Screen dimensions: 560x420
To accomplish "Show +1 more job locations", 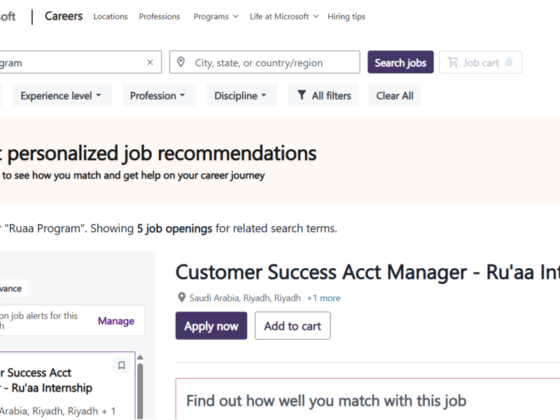I will pyautogui.click(x=324, y=298).
